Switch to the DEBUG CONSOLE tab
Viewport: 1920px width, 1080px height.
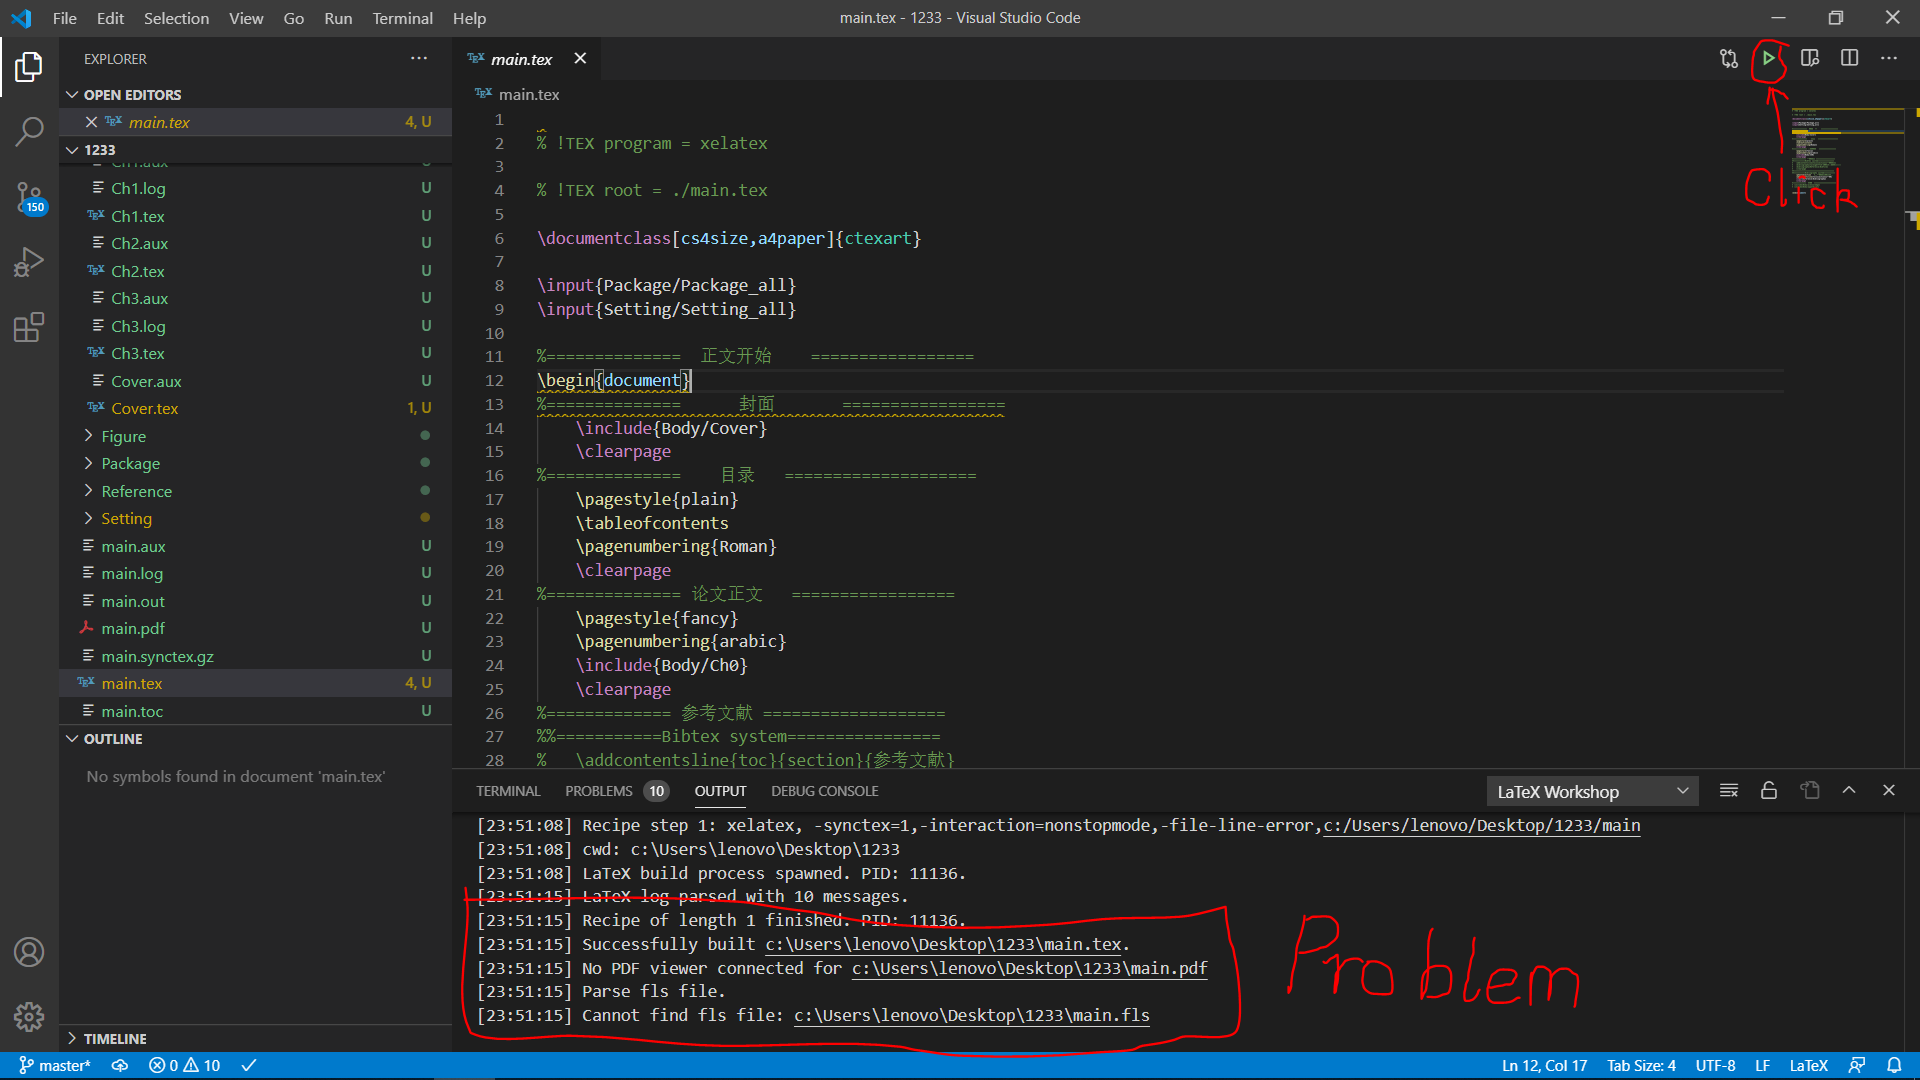point(824,791)
